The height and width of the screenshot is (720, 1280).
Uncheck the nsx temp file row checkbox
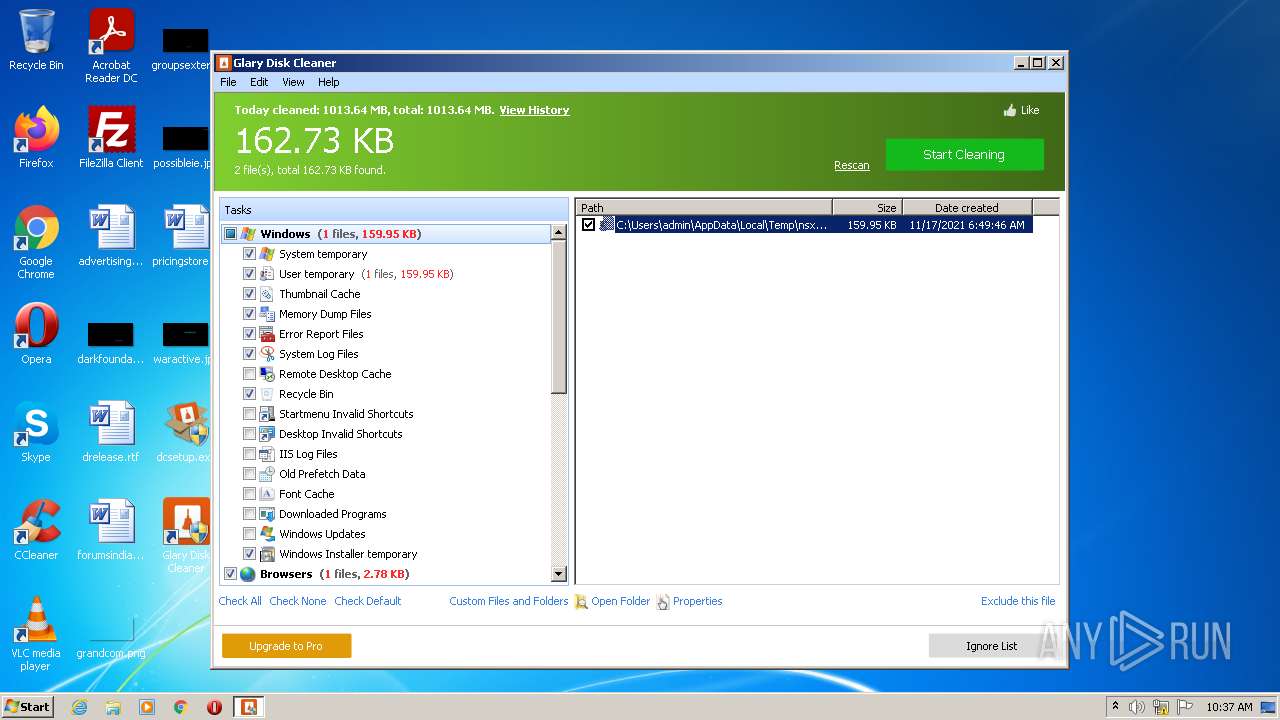click(588, 225)
